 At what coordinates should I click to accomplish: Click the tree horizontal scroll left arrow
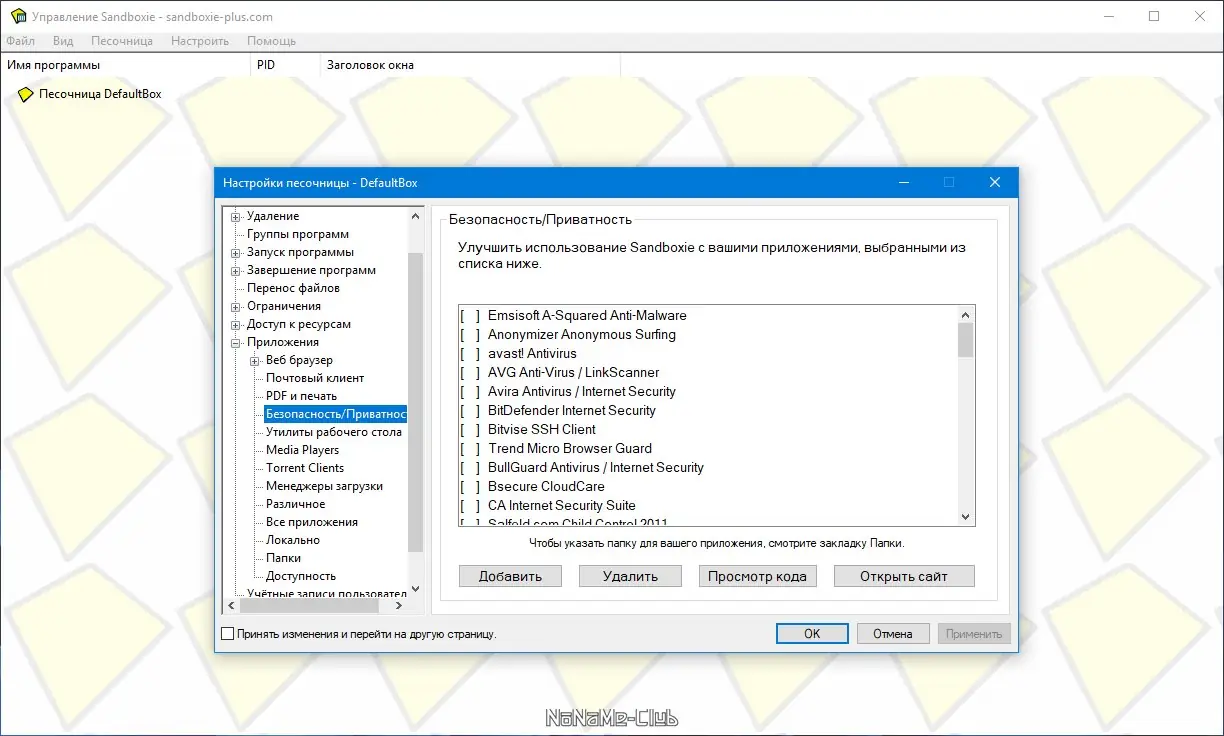[232, 605]
